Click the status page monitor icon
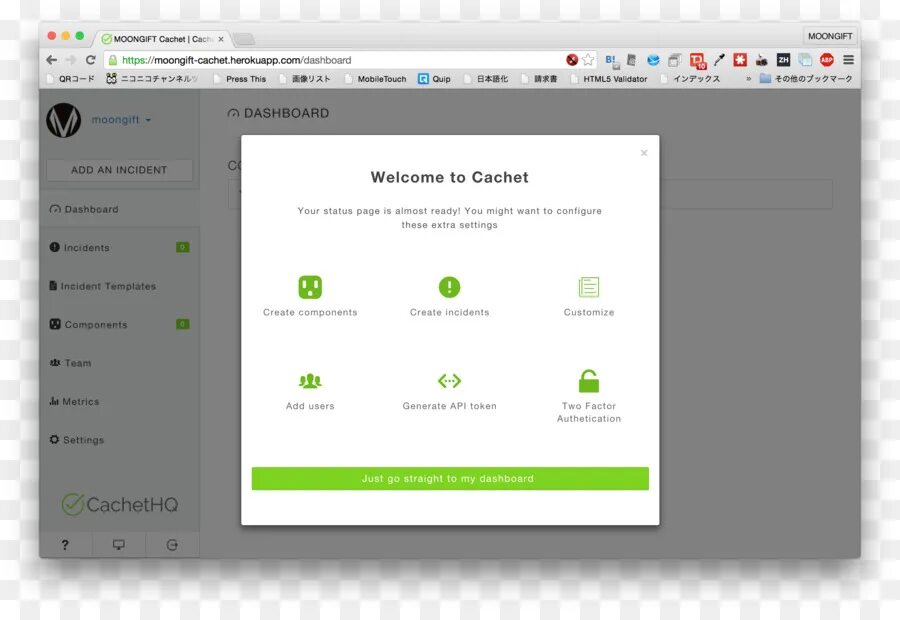Screen dimensions: 900x620 coord(119,545)
